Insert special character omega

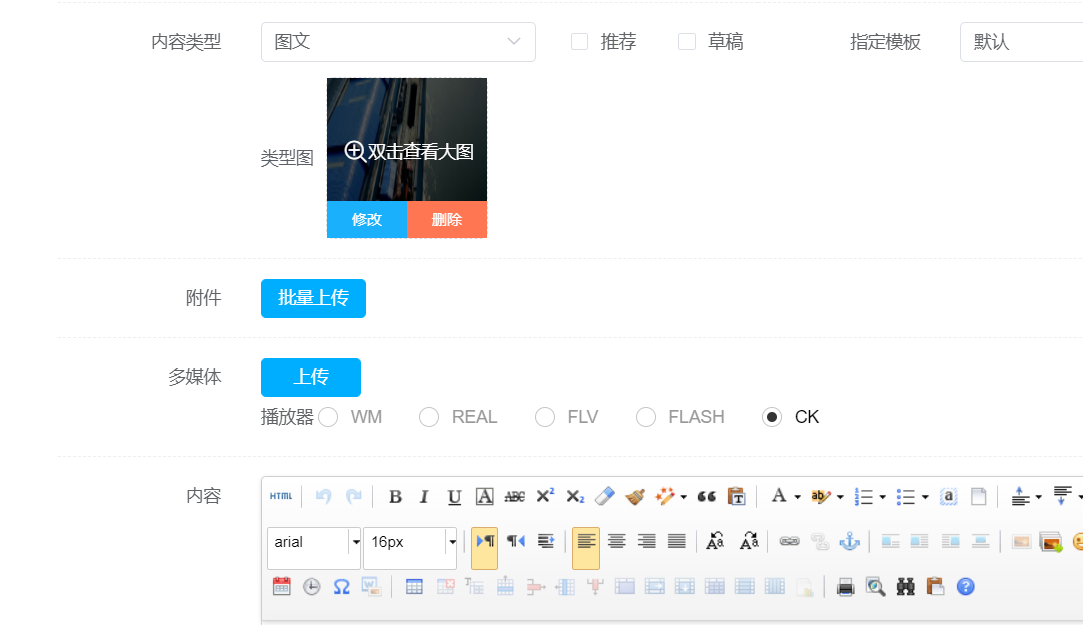pos(341,586)
